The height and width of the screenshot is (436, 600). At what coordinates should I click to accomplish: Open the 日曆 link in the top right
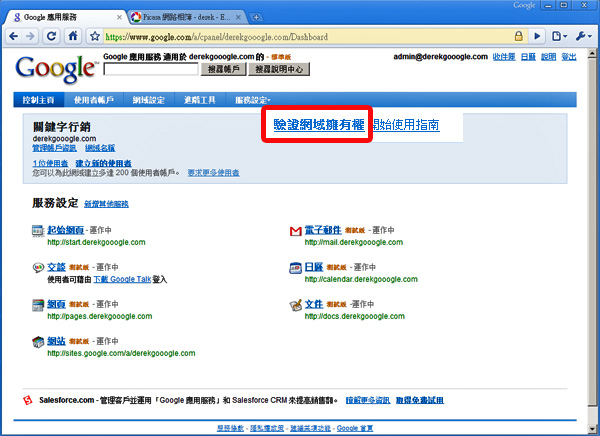528,57
